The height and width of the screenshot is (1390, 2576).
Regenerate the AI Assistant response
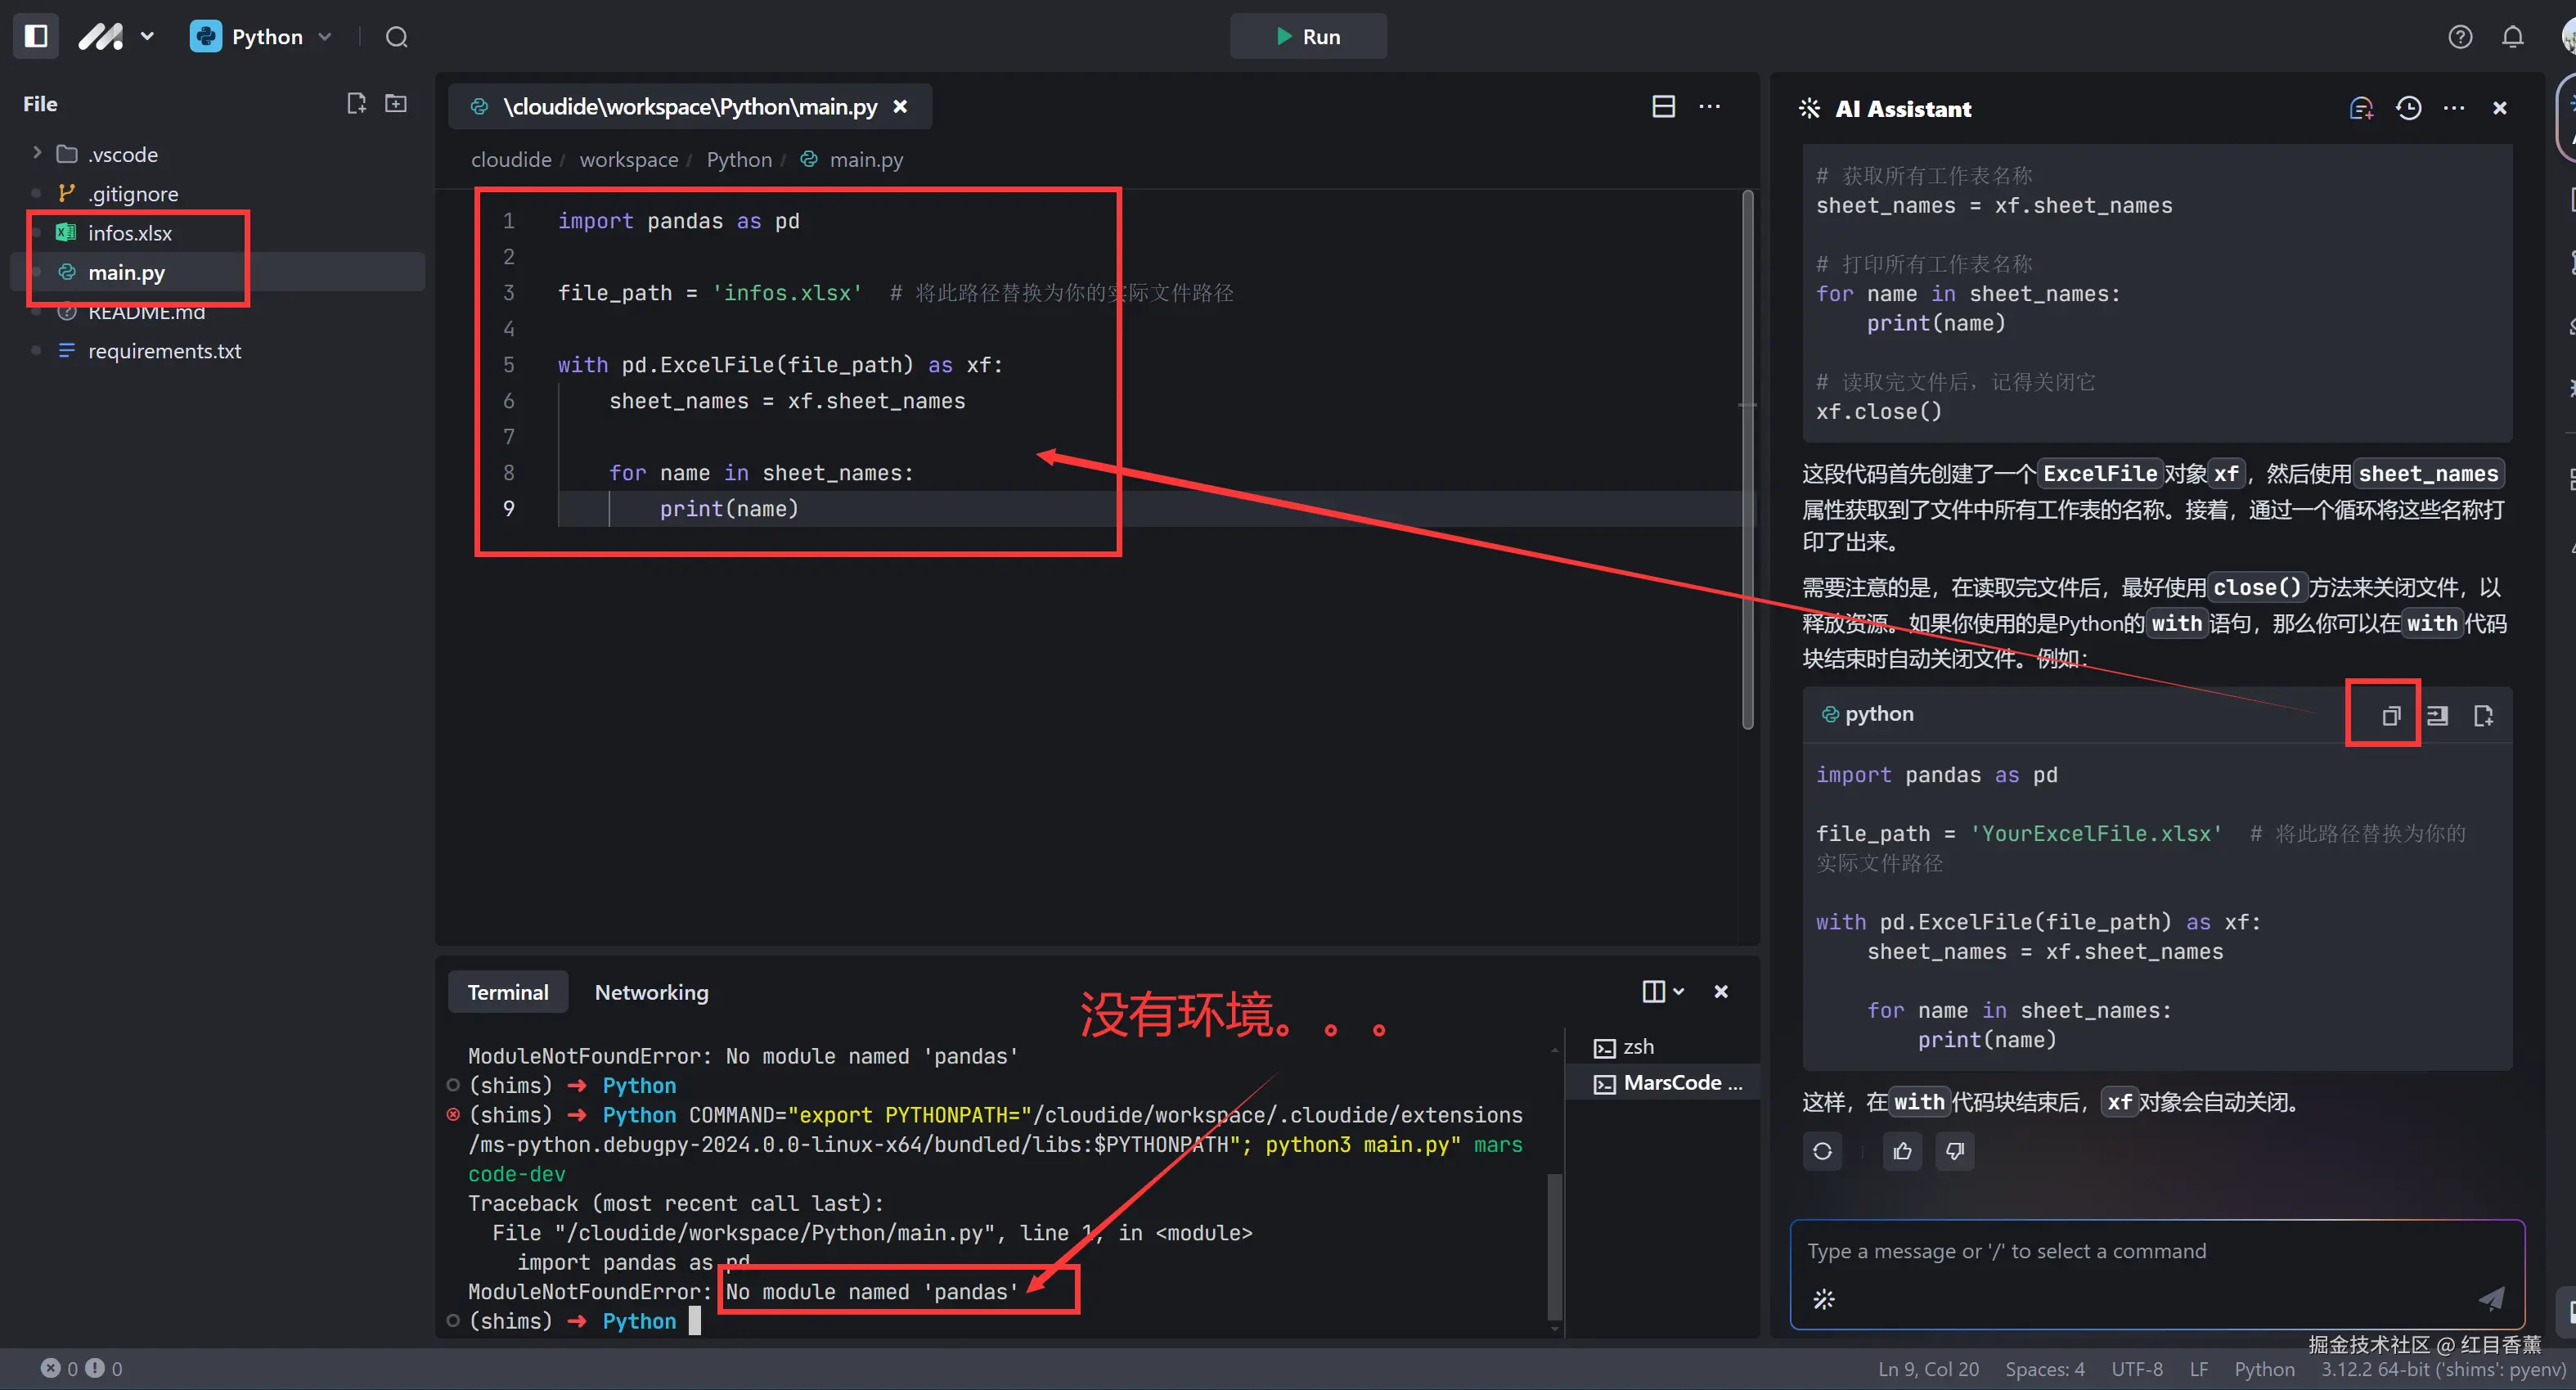(1822, 1151)
